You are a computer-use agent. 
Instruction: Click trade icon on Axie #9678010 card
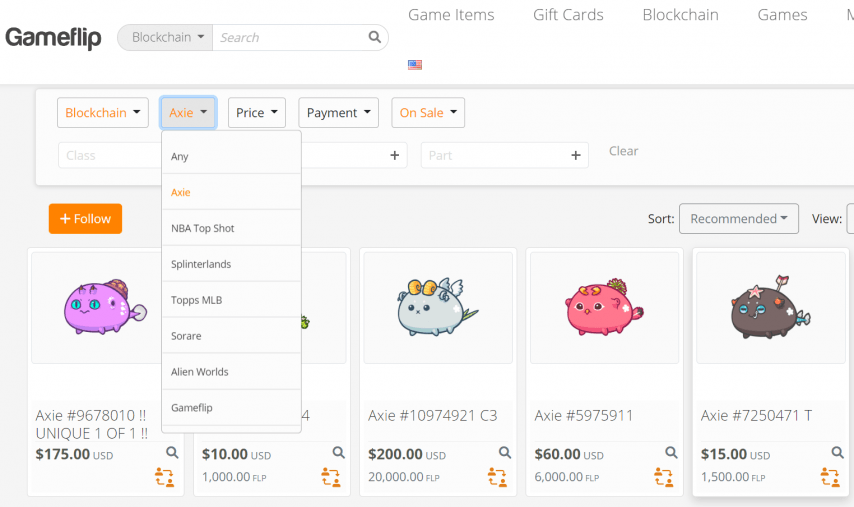164,477
